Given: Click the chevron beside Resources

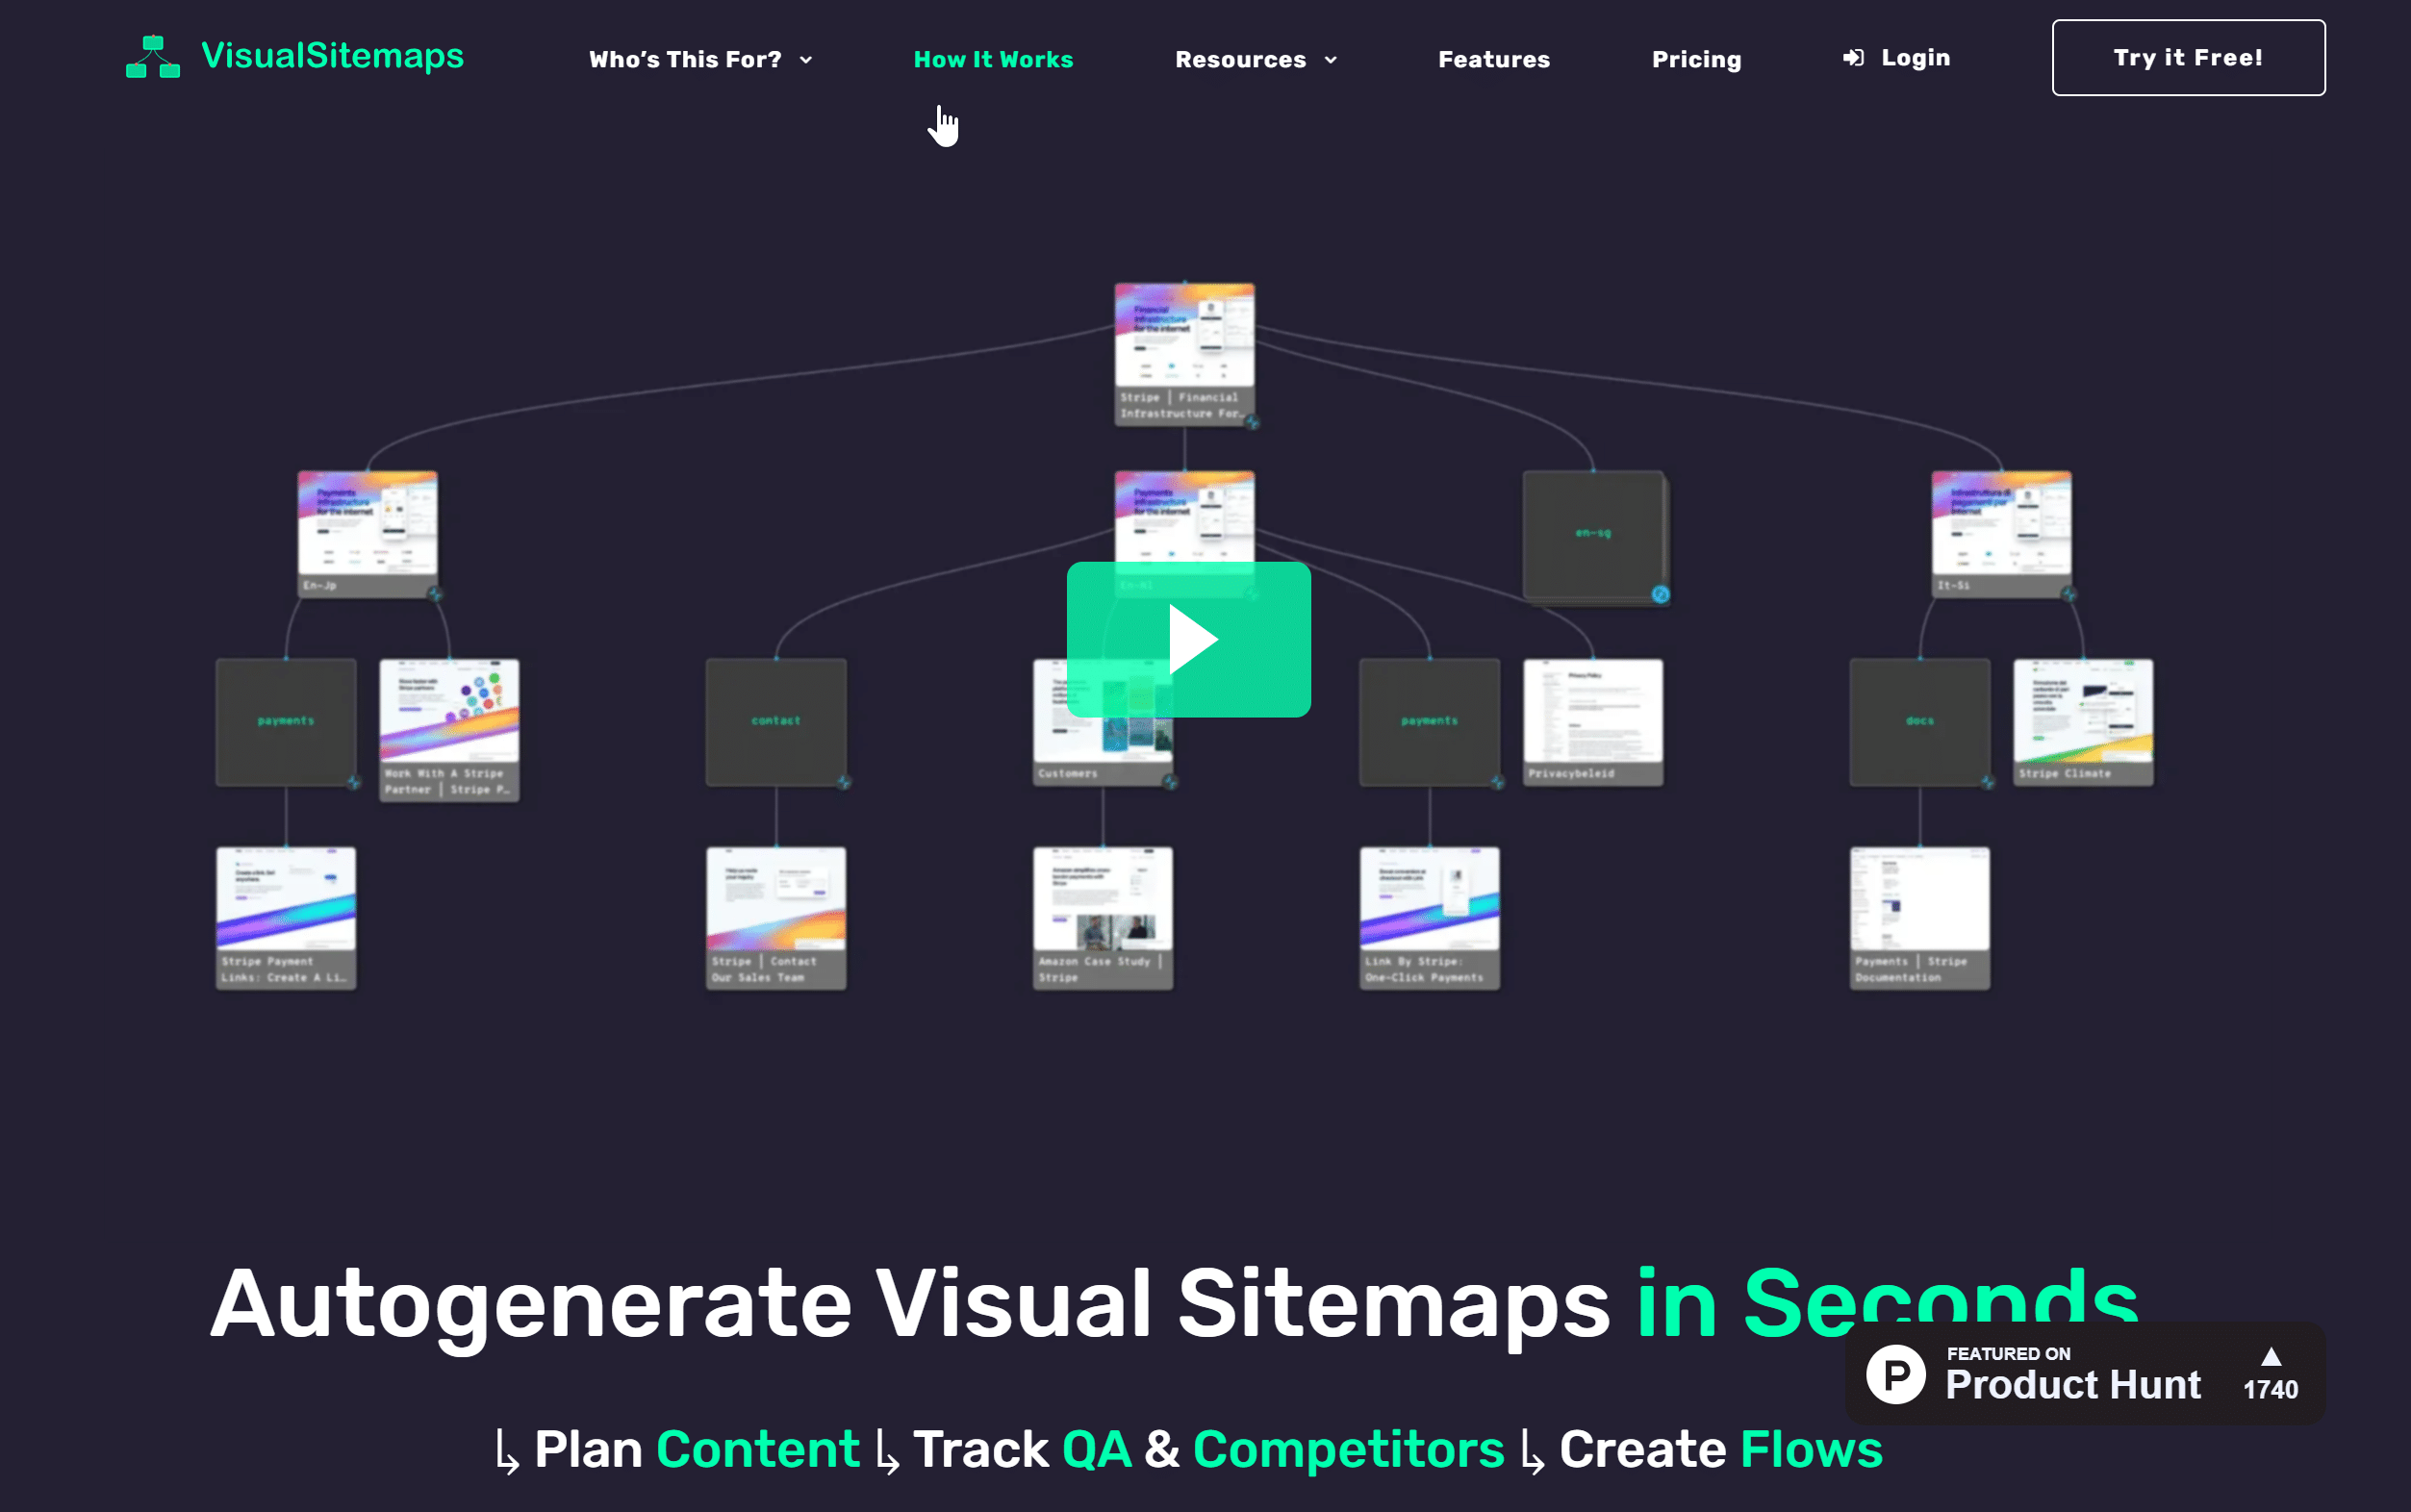Looking at the screenshot, I should pos(1331,60).
